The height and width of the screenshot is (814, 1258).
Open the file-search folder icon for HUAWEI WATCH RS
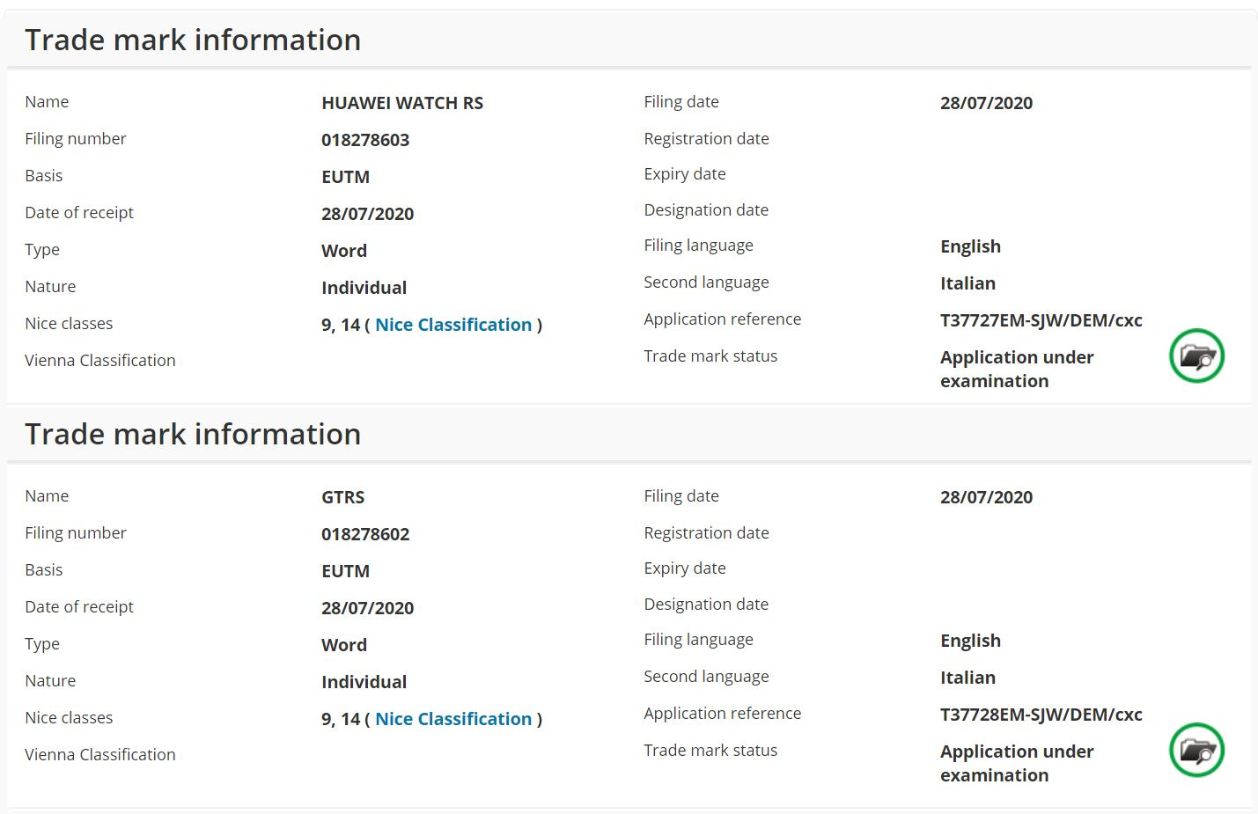click(x=1197, y=356)
